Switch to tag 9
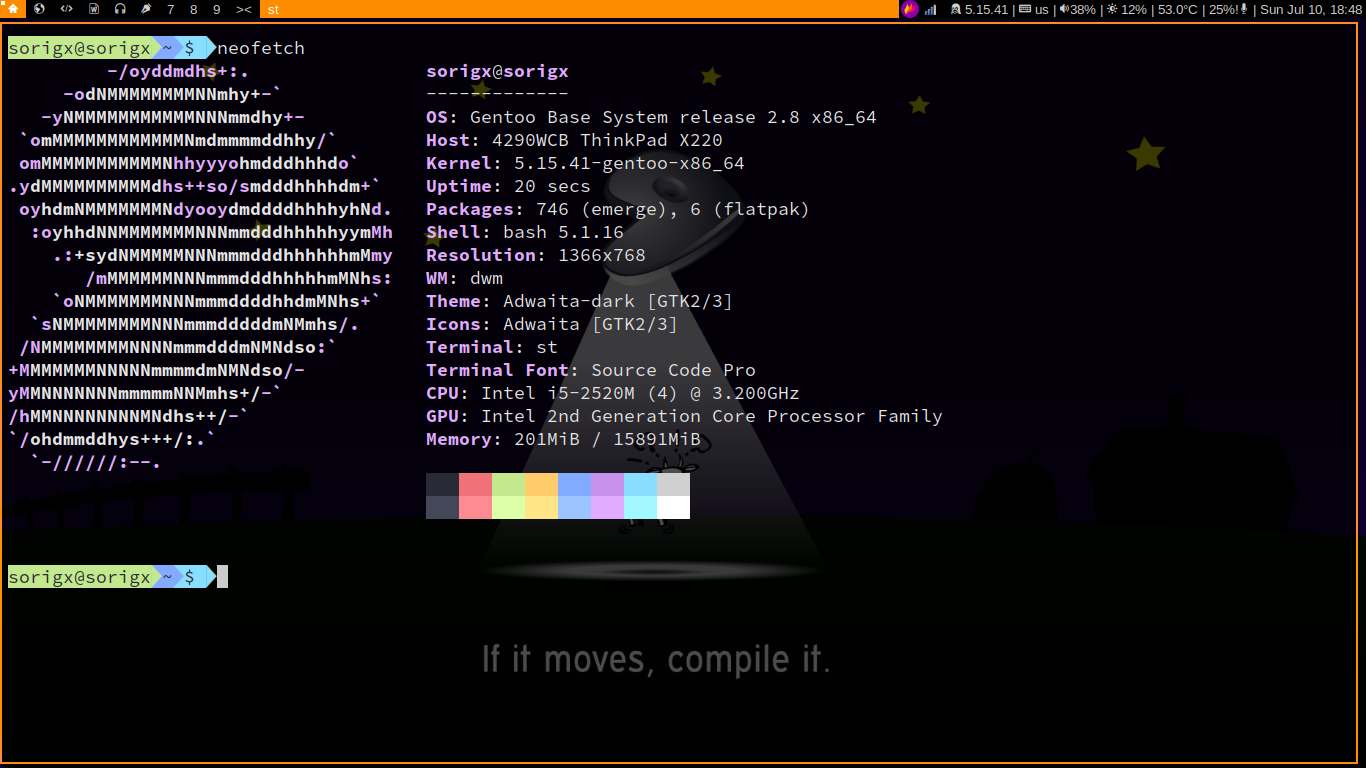1366x768 pixels. 217,9
